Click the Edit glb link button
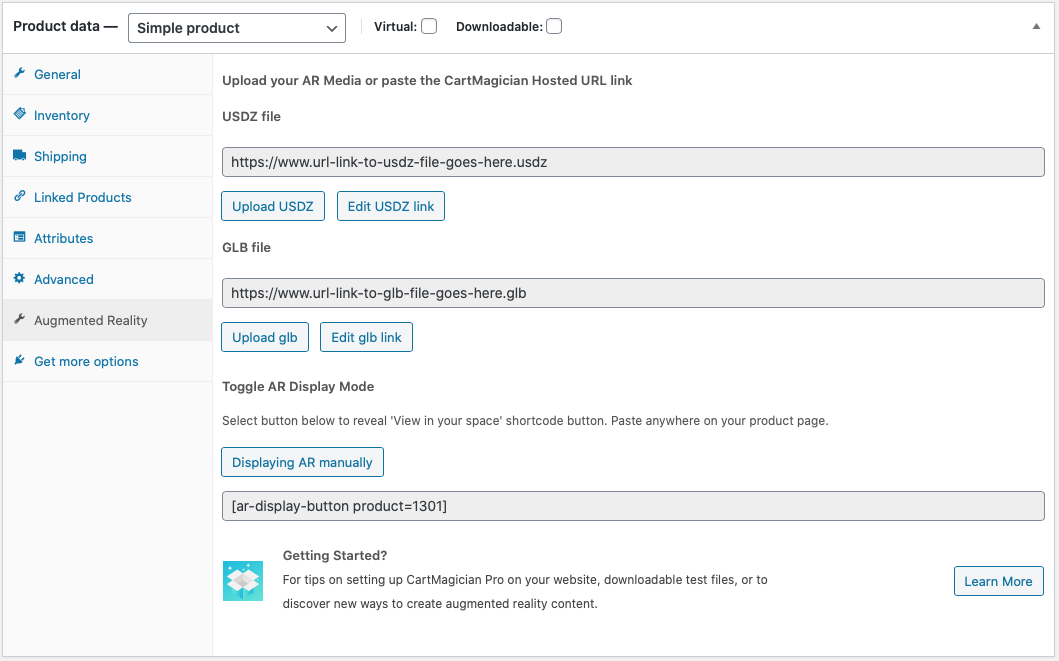This screenshot has height=661, width=1059. (366, 337)
